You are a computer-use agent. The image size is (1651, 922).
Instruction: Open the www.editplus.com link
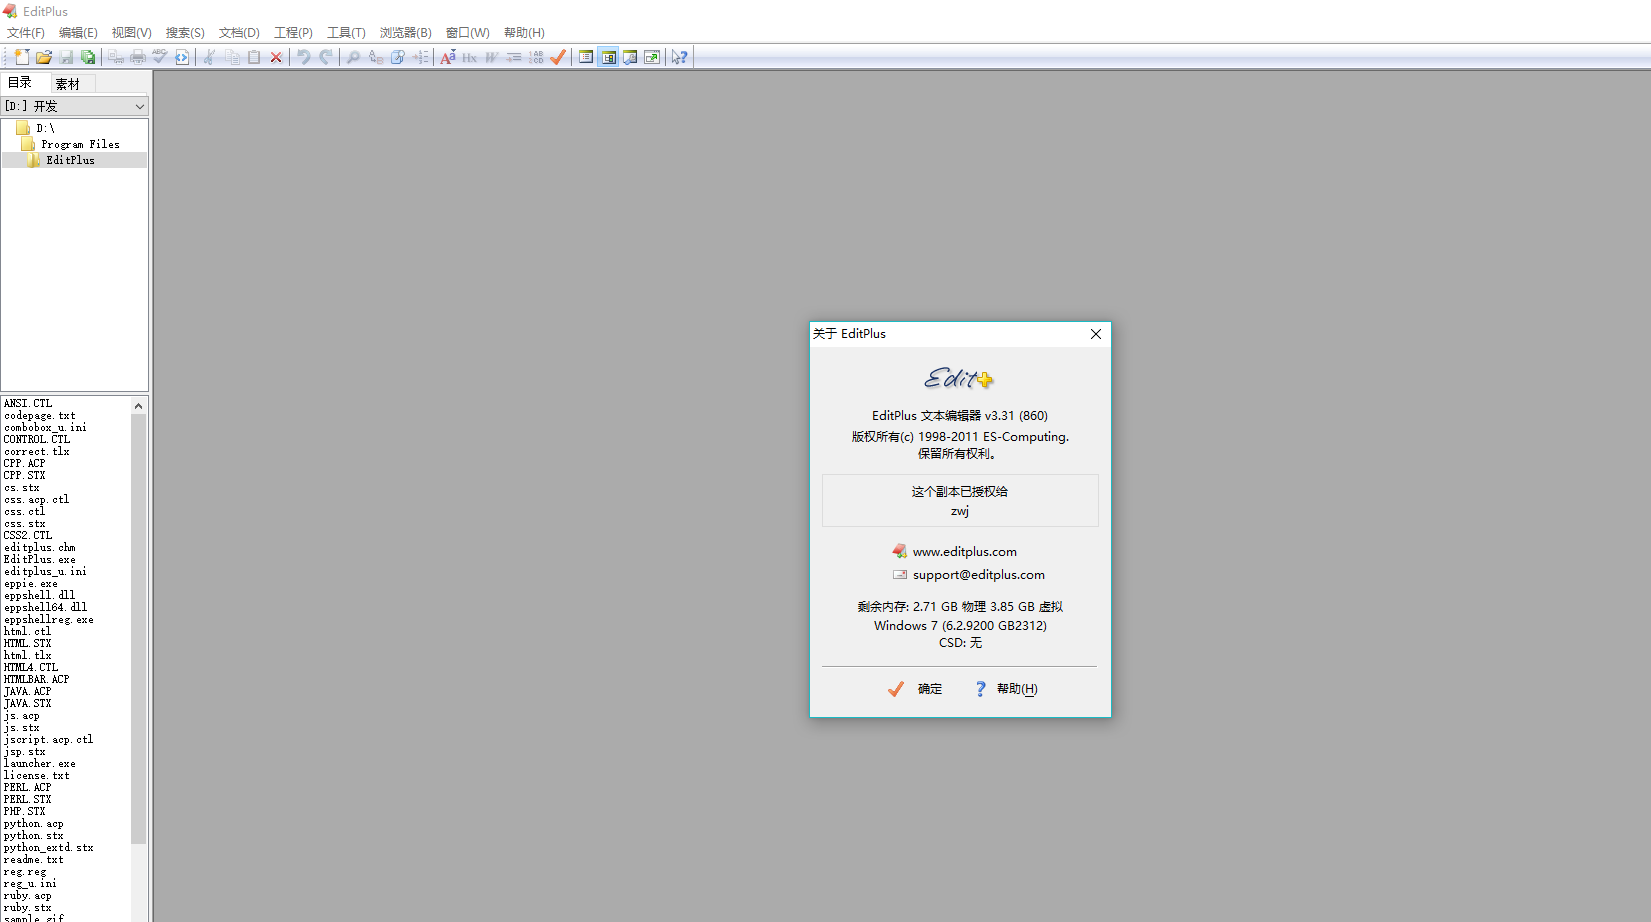click(964, 552)
